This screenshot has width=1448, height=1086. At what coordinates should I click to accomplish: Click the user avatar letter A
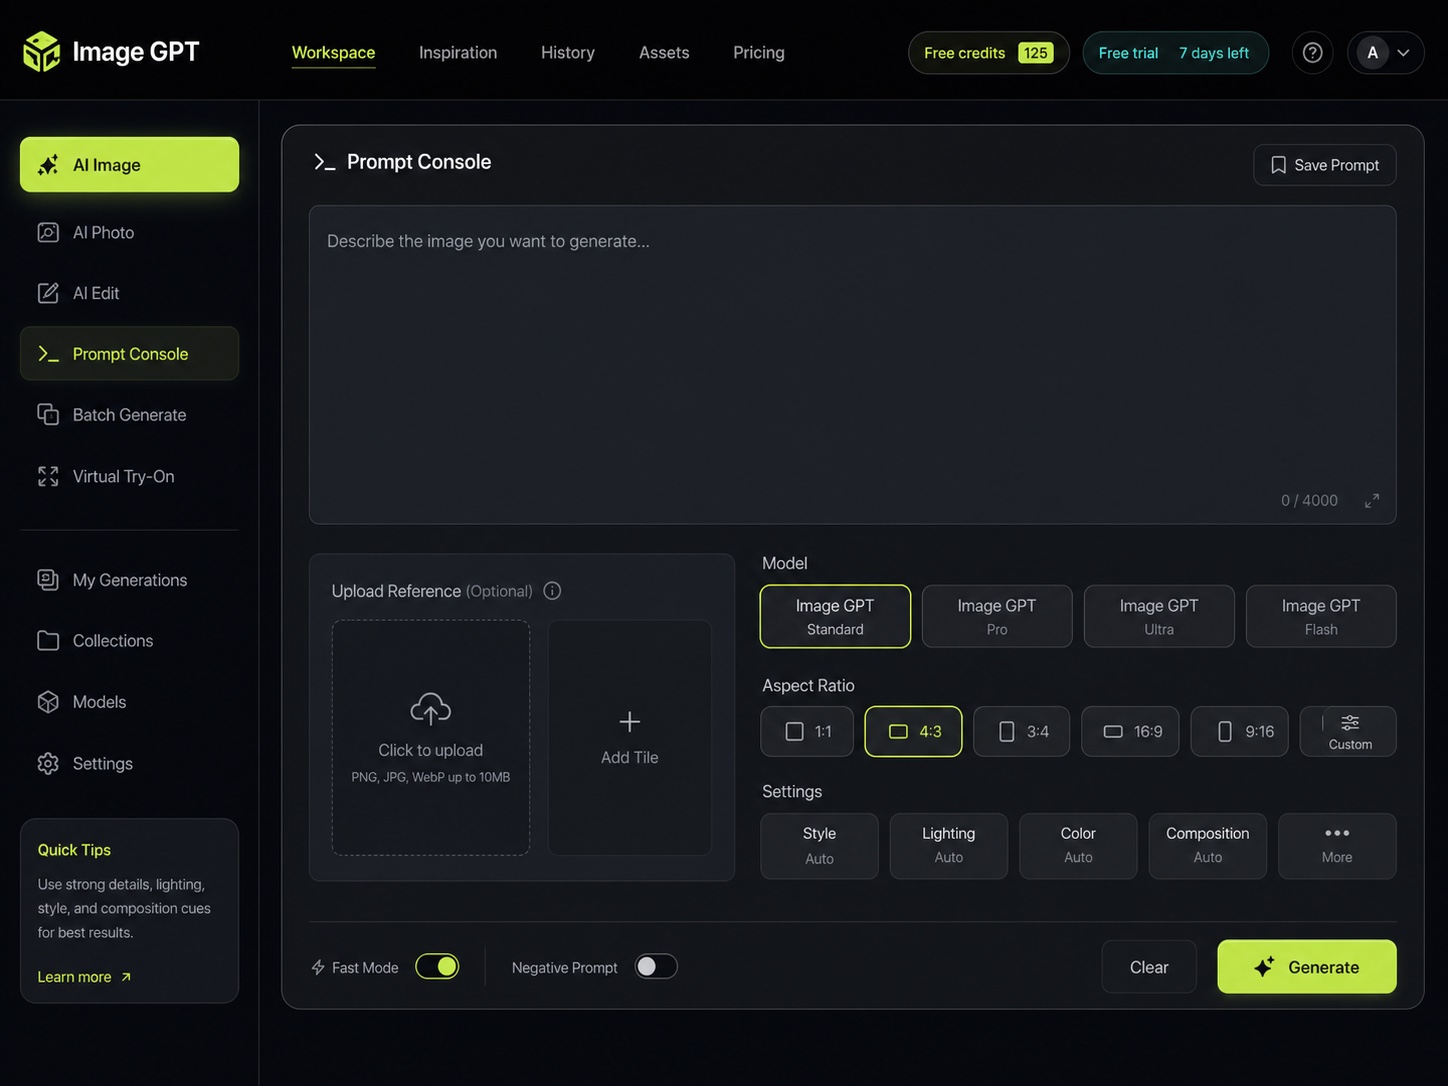1372,53
